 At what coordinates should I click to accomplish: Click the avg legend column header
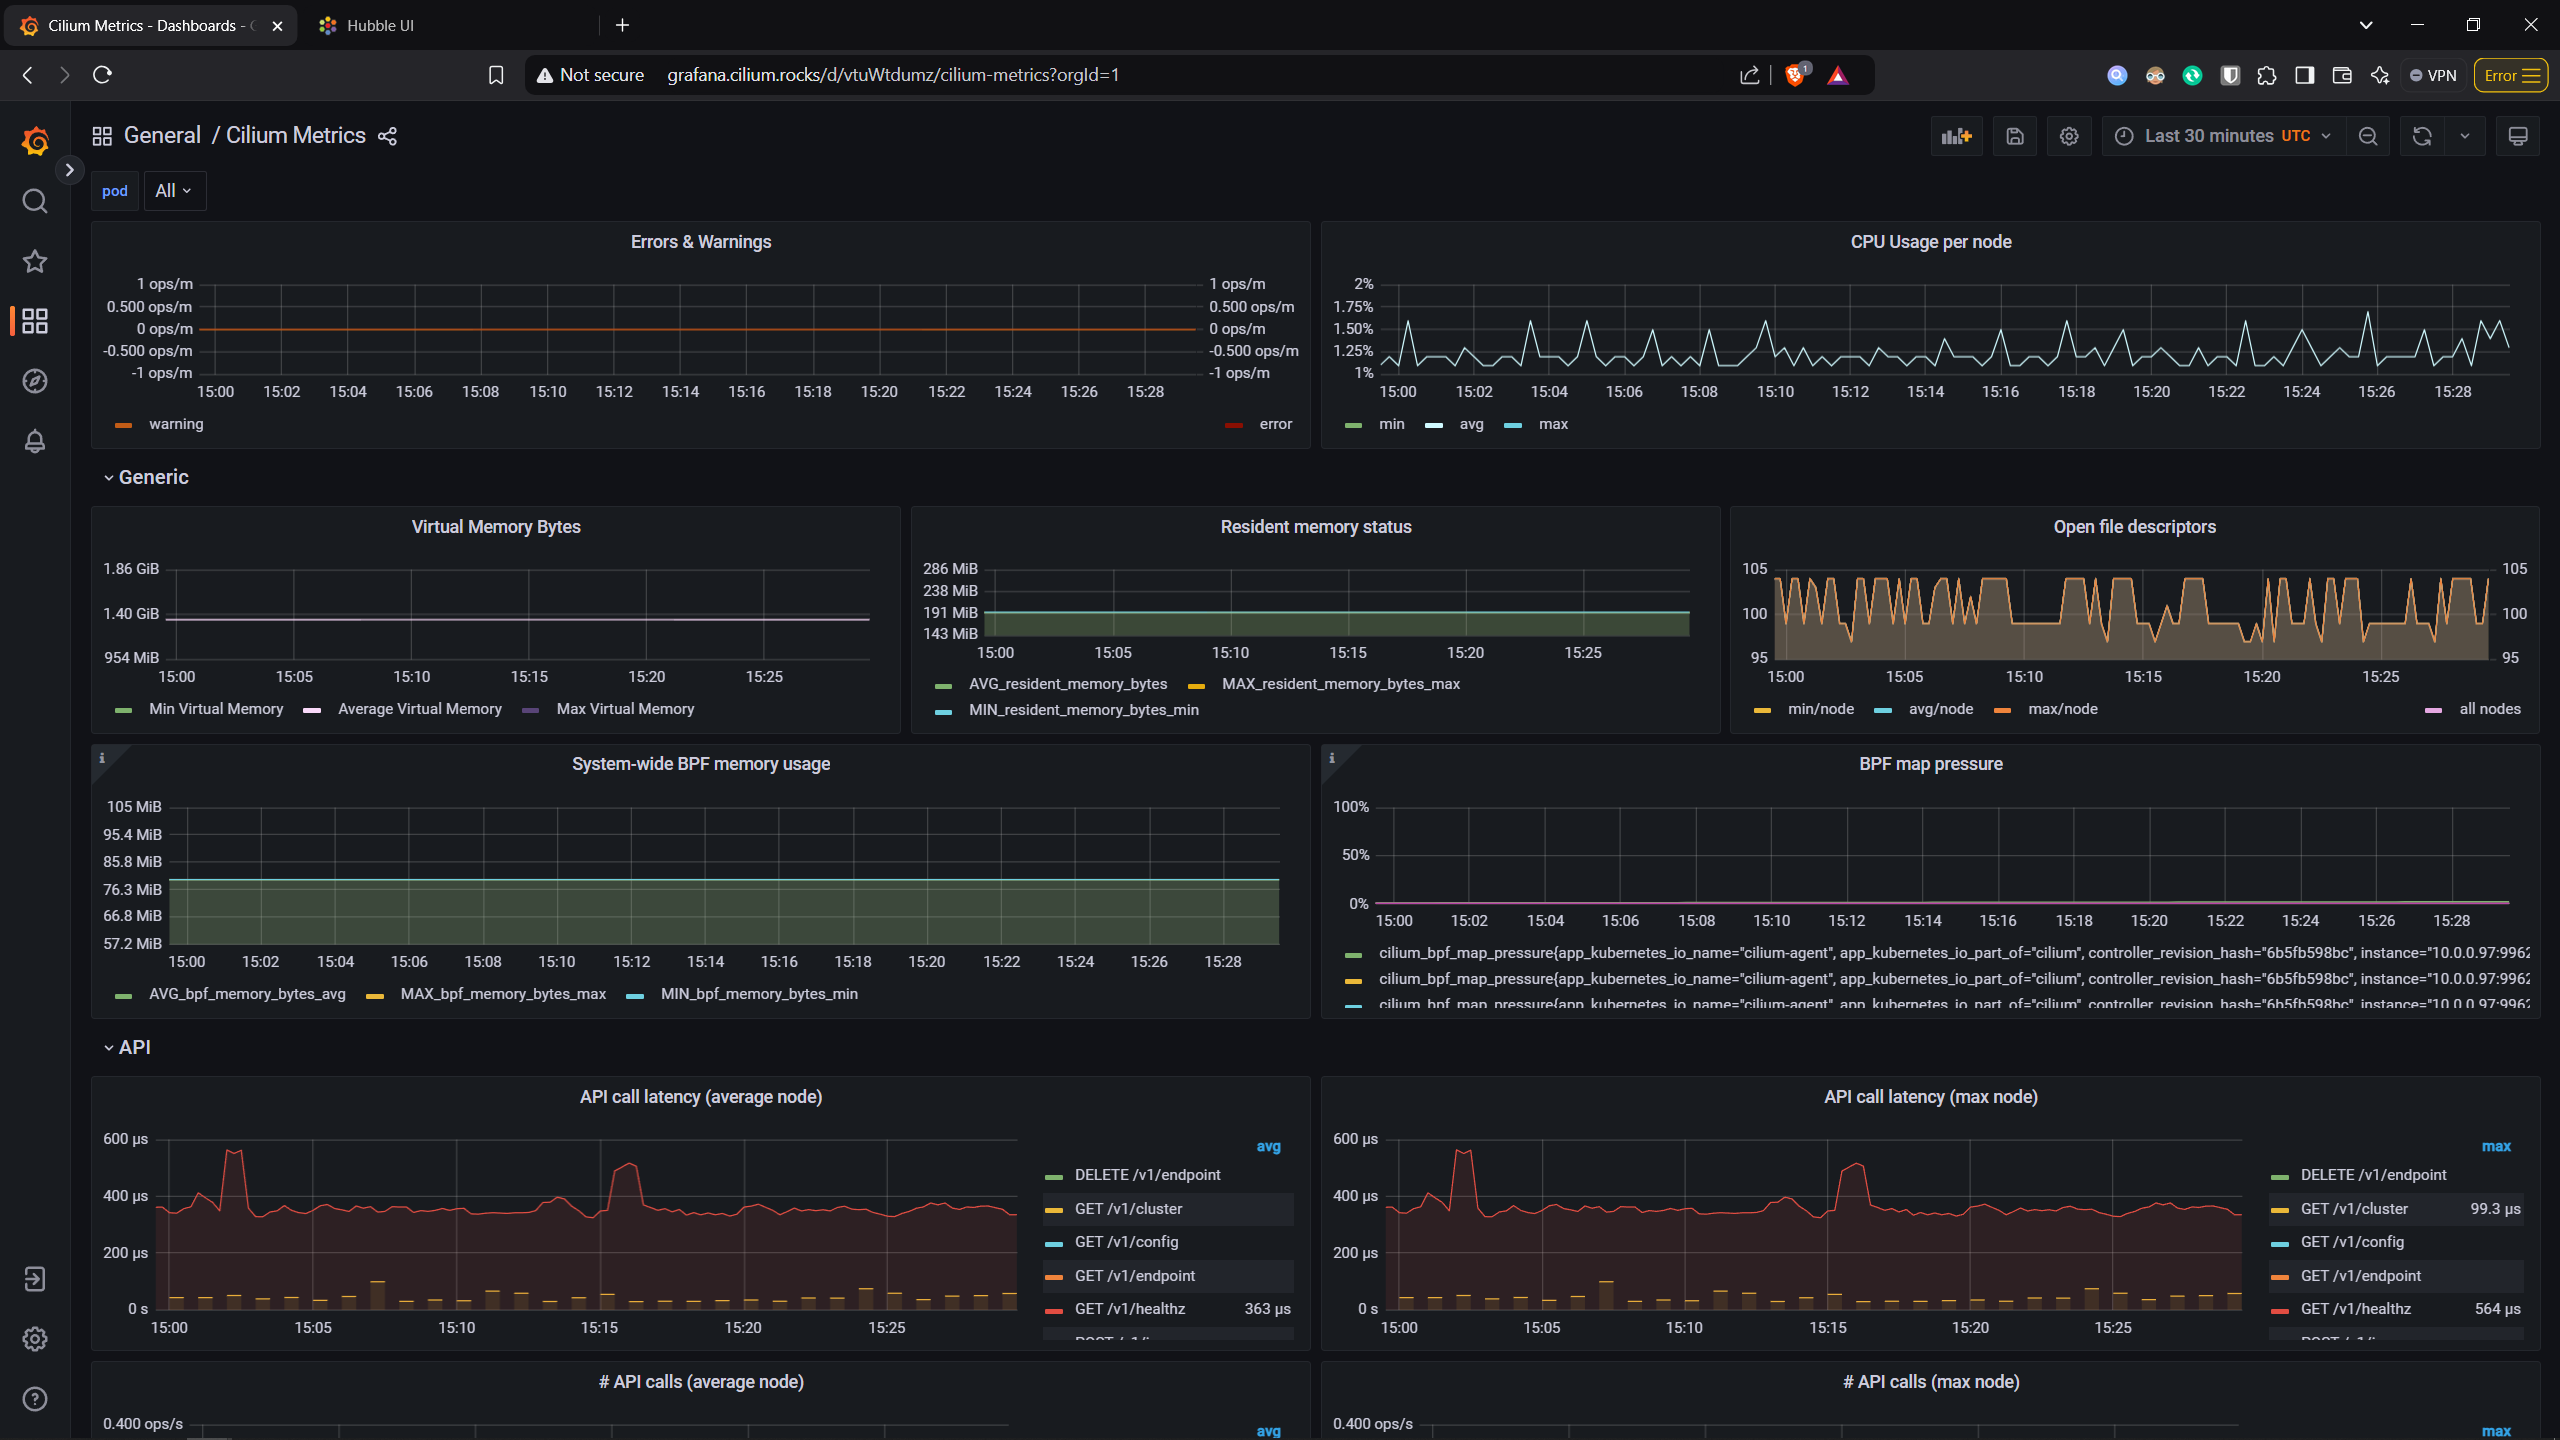1268,1147
